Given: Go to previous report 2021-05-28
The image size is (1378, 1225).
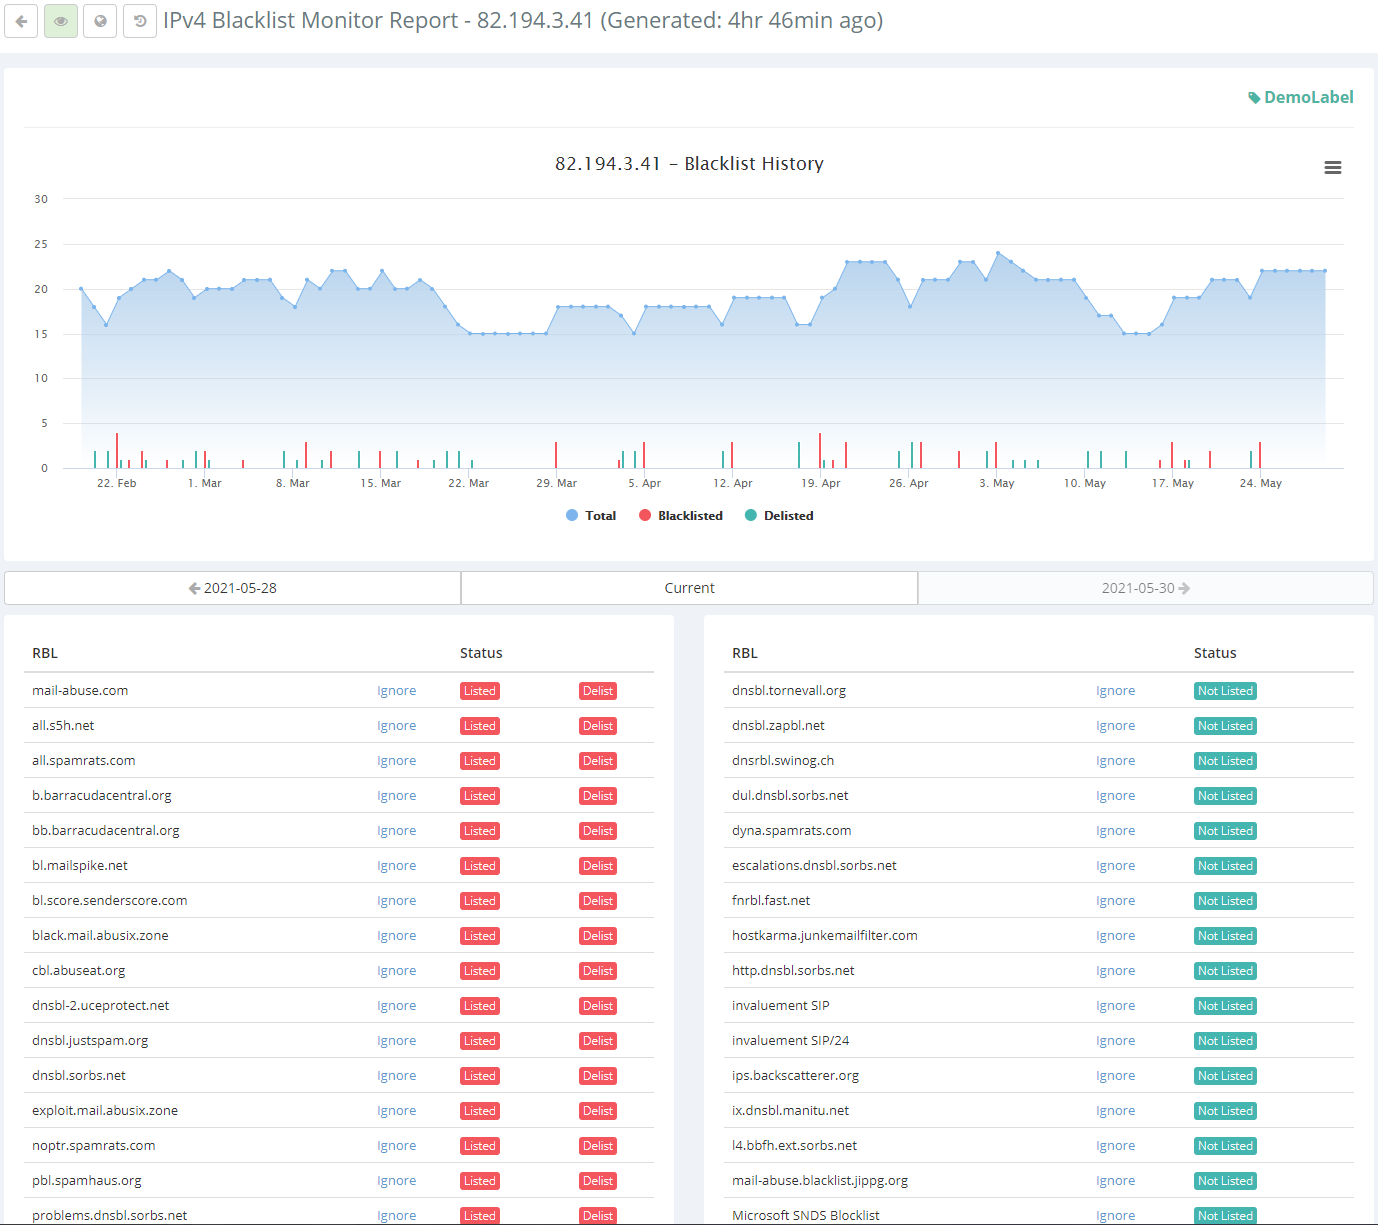Looking at the screenshot, I should coord(233,588).
